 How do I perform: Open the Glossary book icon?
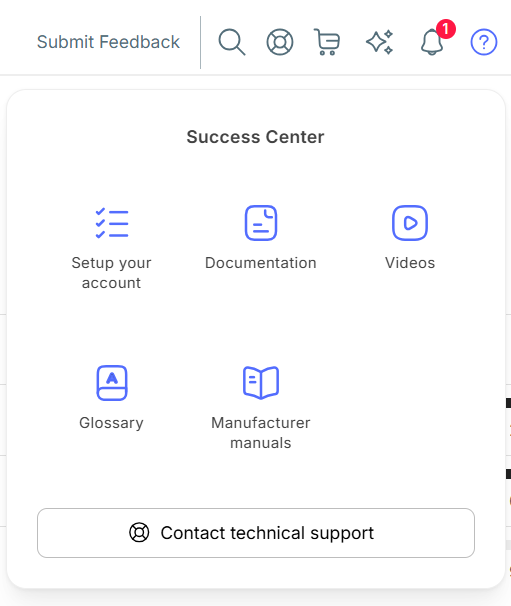point(112,383)
